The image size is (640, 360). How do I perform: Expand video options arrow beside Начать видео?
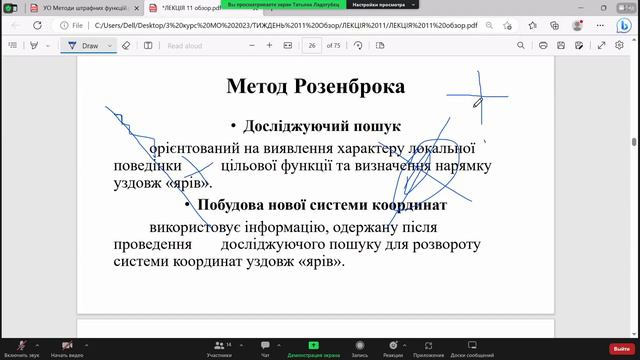86,345
